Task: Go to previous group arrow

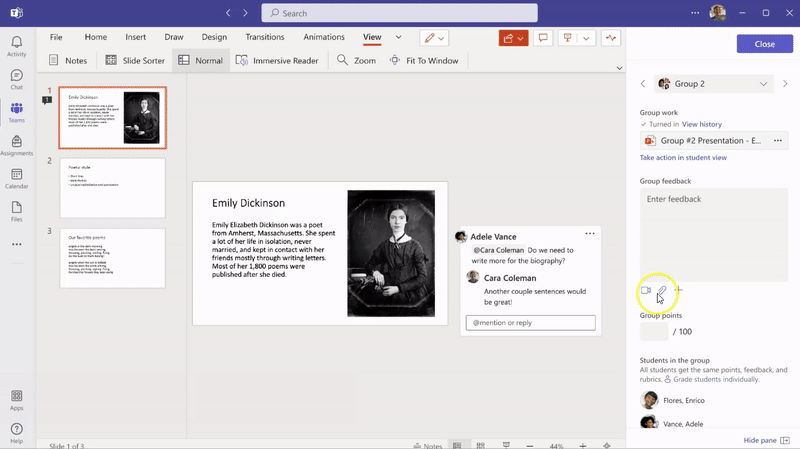Action: pyautogui.click(x=643, y=84)
